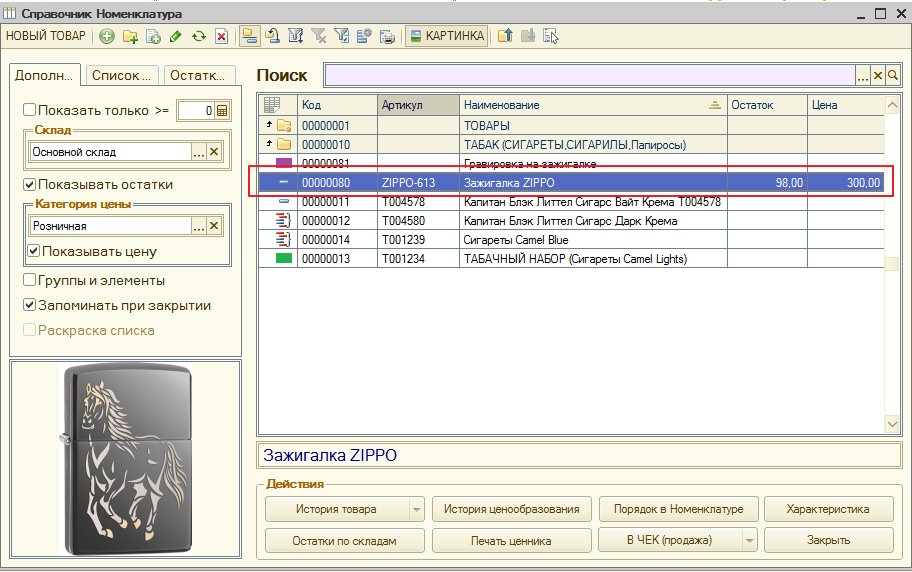Select the T004578 article cell
This screenshot has width=912, height=572.
418,202
